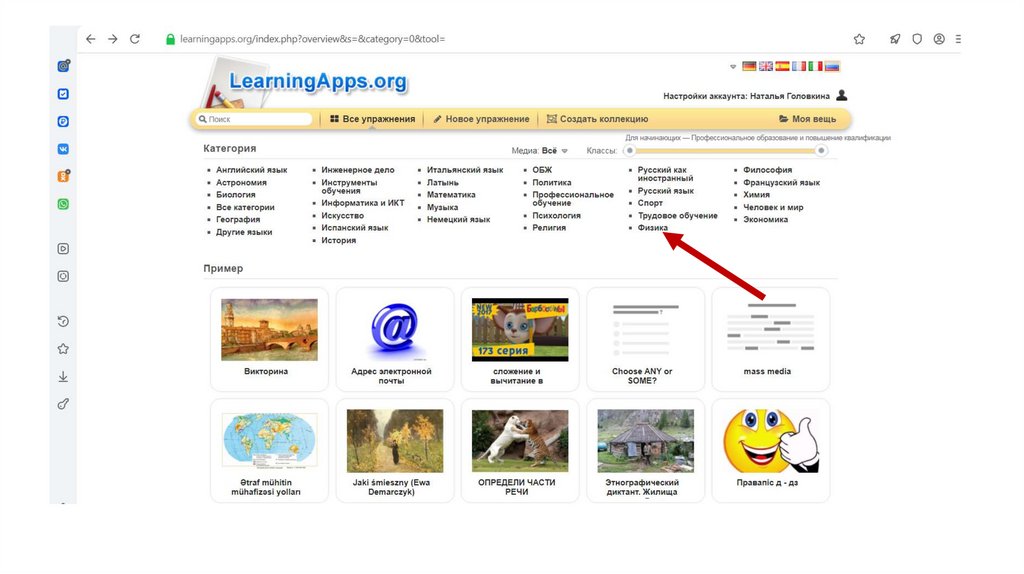
Task: Click the blue sidebar icon below tasks
Action: point(63,121)
